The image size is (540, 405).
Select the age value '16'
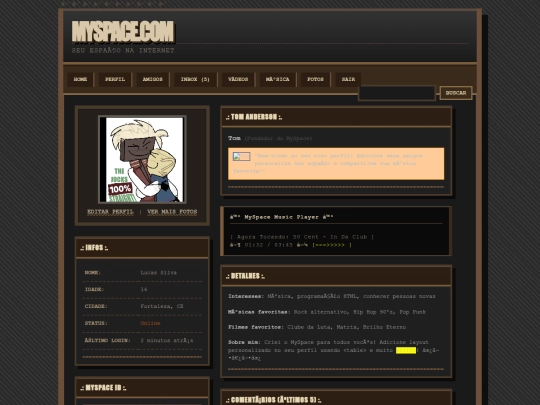click(144, 290)
